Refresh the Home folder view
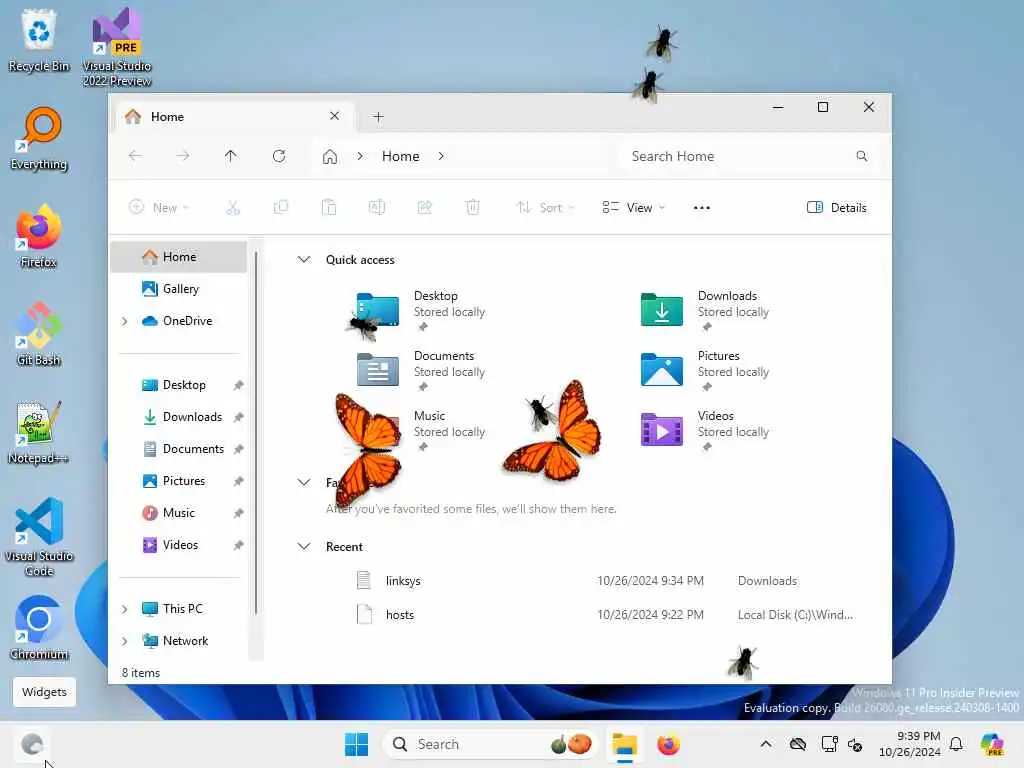The width and height of the screenshot is (1024, 768). (x=279, y=156)
